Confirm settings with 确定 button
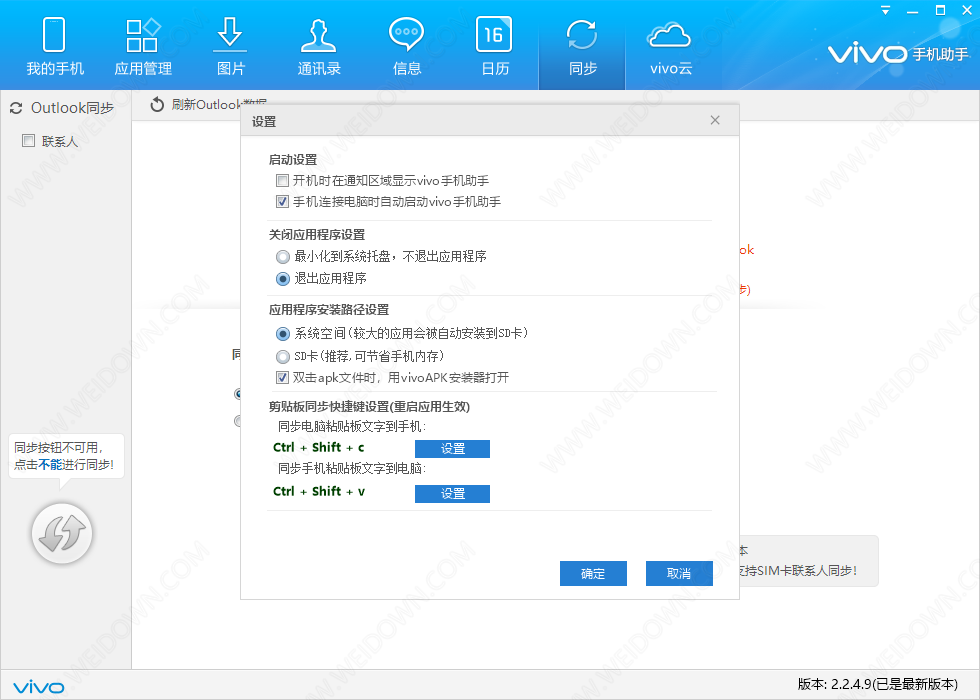The width and height of the screenshot is (980, 700). click(593, 573)
